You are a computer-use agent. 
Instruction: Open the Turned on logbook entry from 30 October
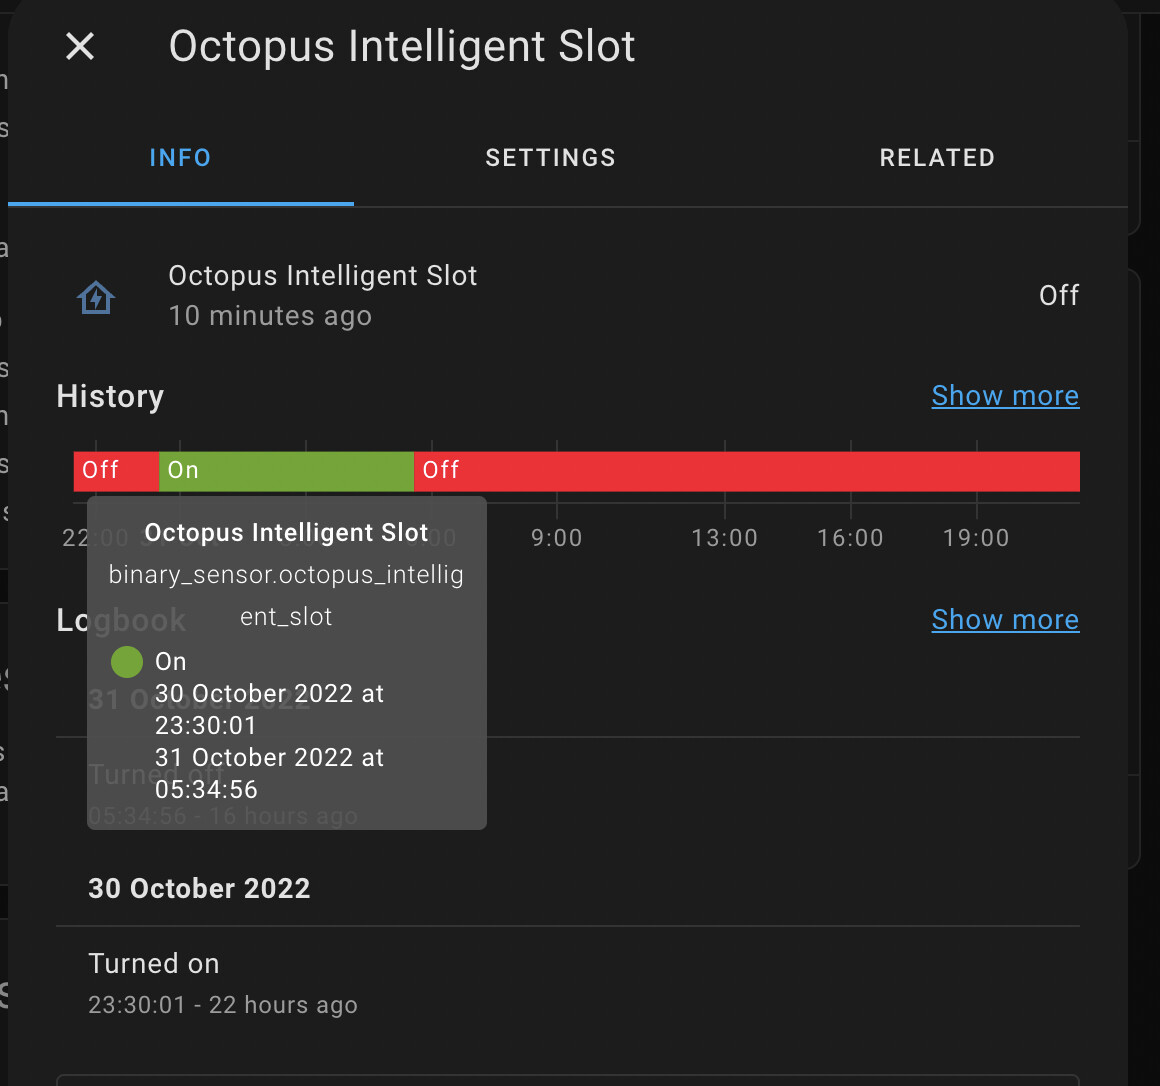pos(154,963)
